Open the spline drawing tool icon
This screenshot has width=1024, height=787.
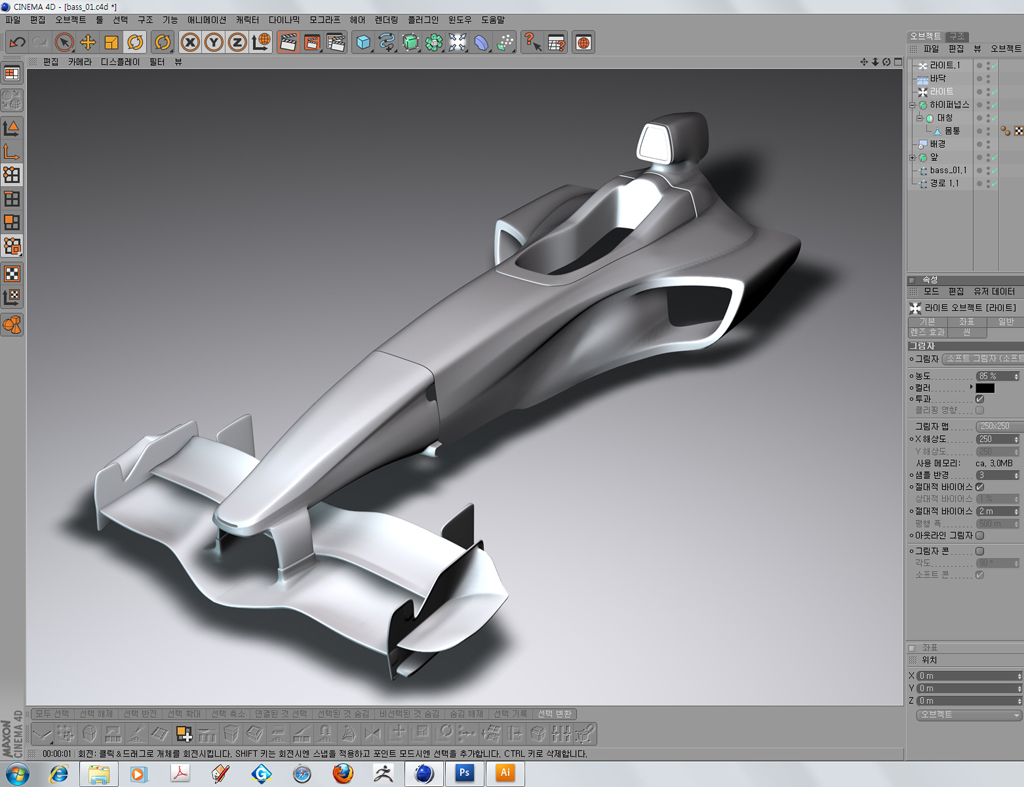tap(387, 42)
